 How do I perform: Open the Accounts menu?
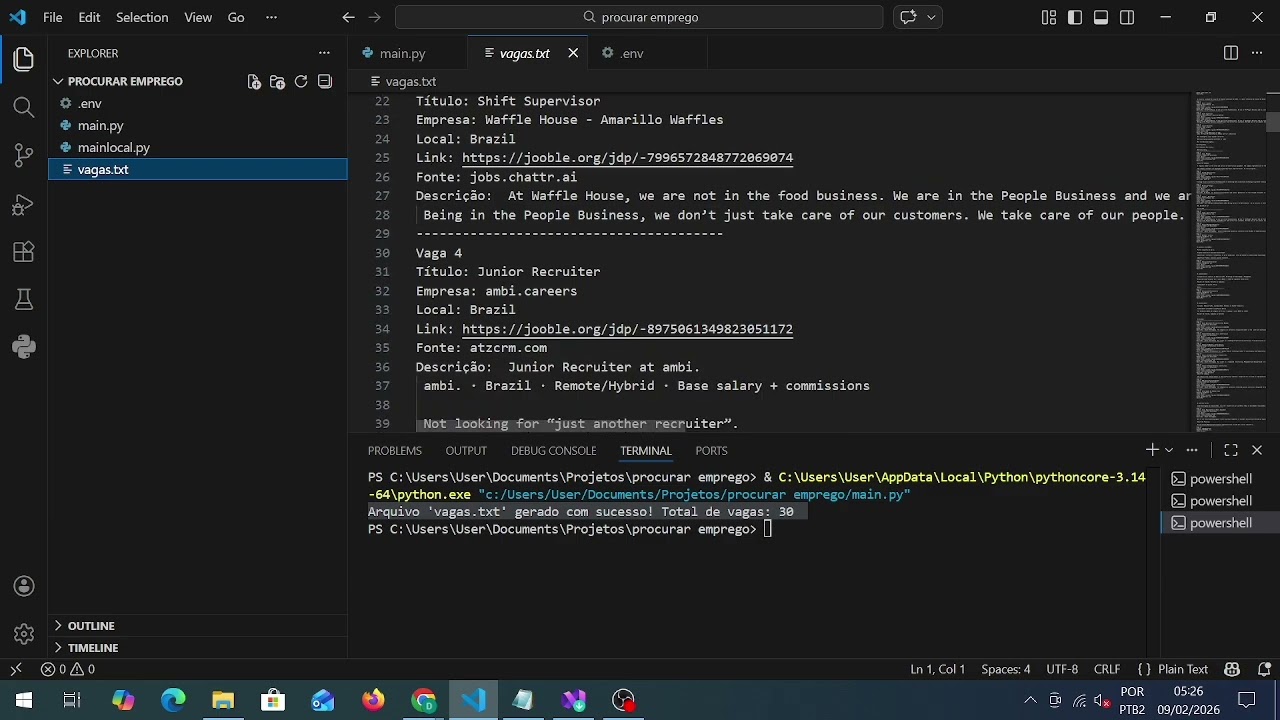[x=24, y=587]
